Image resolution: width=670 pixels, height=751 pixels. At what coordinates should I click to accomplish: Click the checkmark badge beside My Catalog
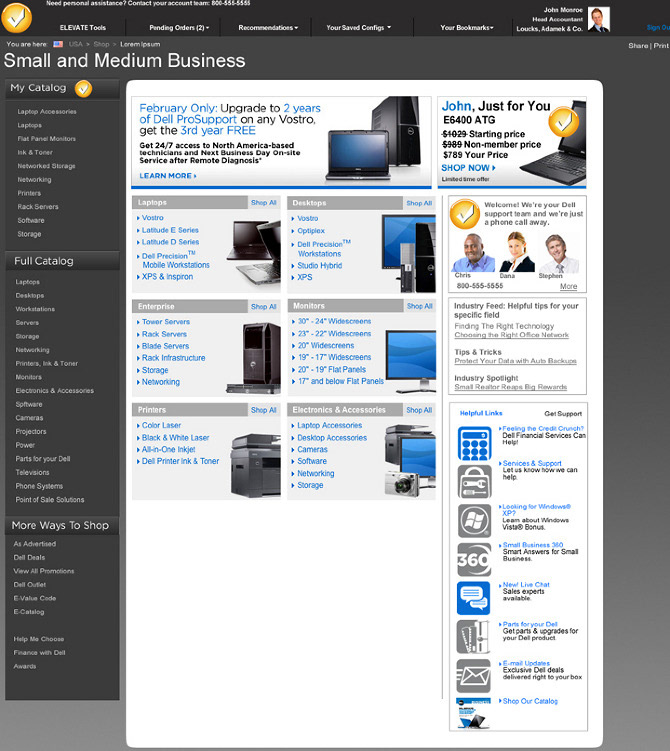[x=83, y=89]
